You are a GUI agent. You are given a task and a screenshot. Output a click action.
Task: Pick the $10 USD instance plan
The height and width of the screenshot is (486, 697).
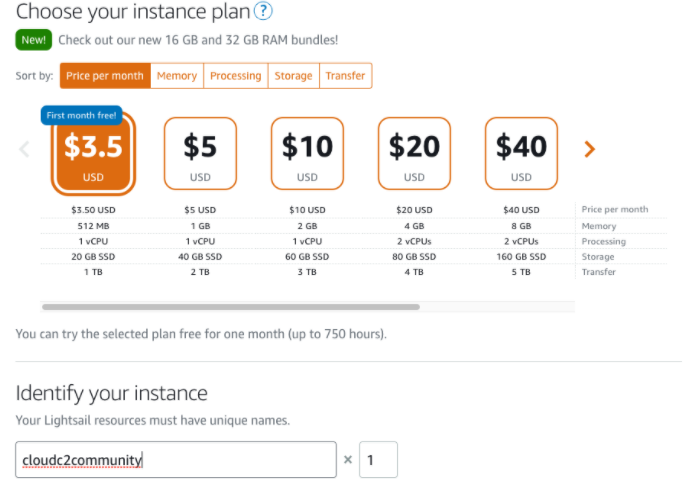[307, 153]
